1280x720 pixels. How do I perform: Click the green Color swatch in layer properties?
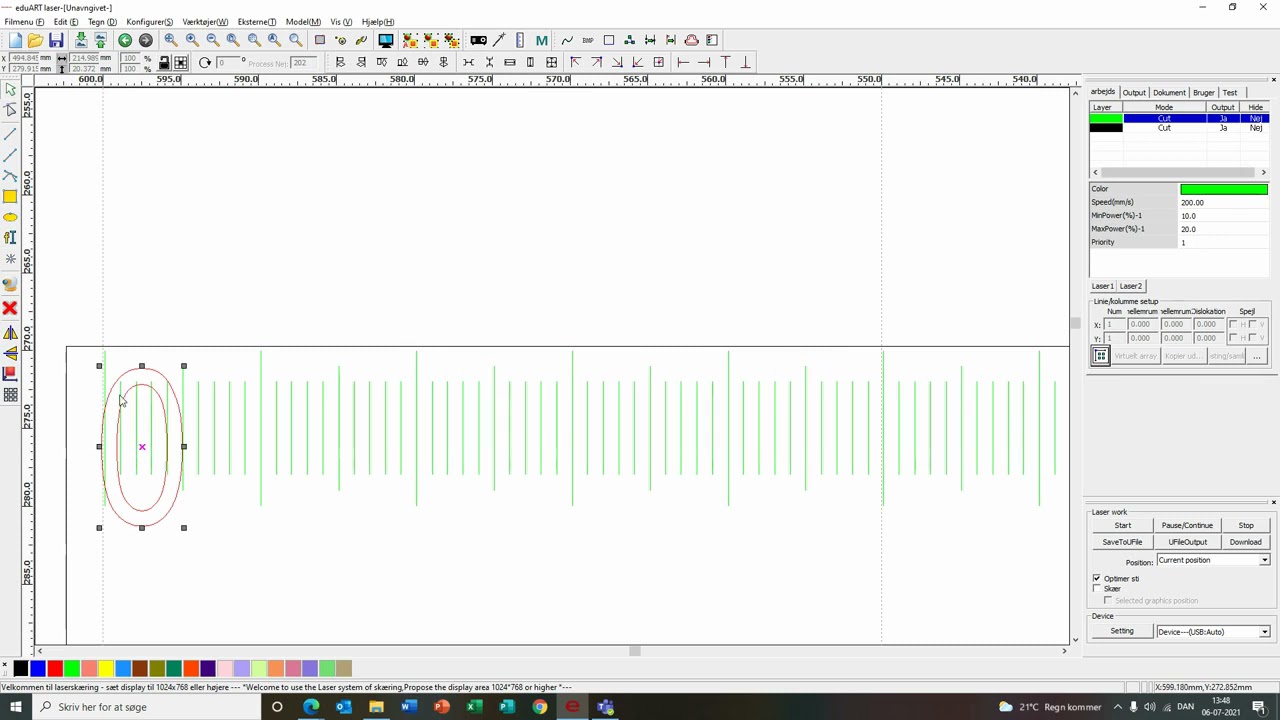coord(1224,189)
